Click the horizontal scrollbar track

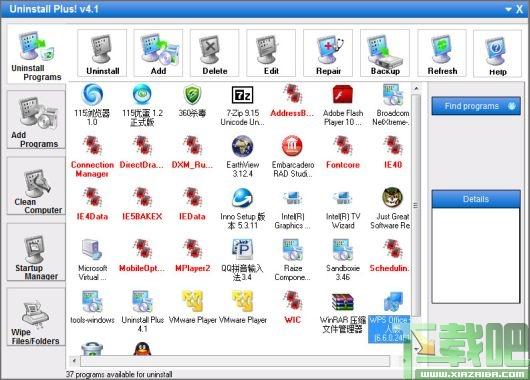pos(235,361)
